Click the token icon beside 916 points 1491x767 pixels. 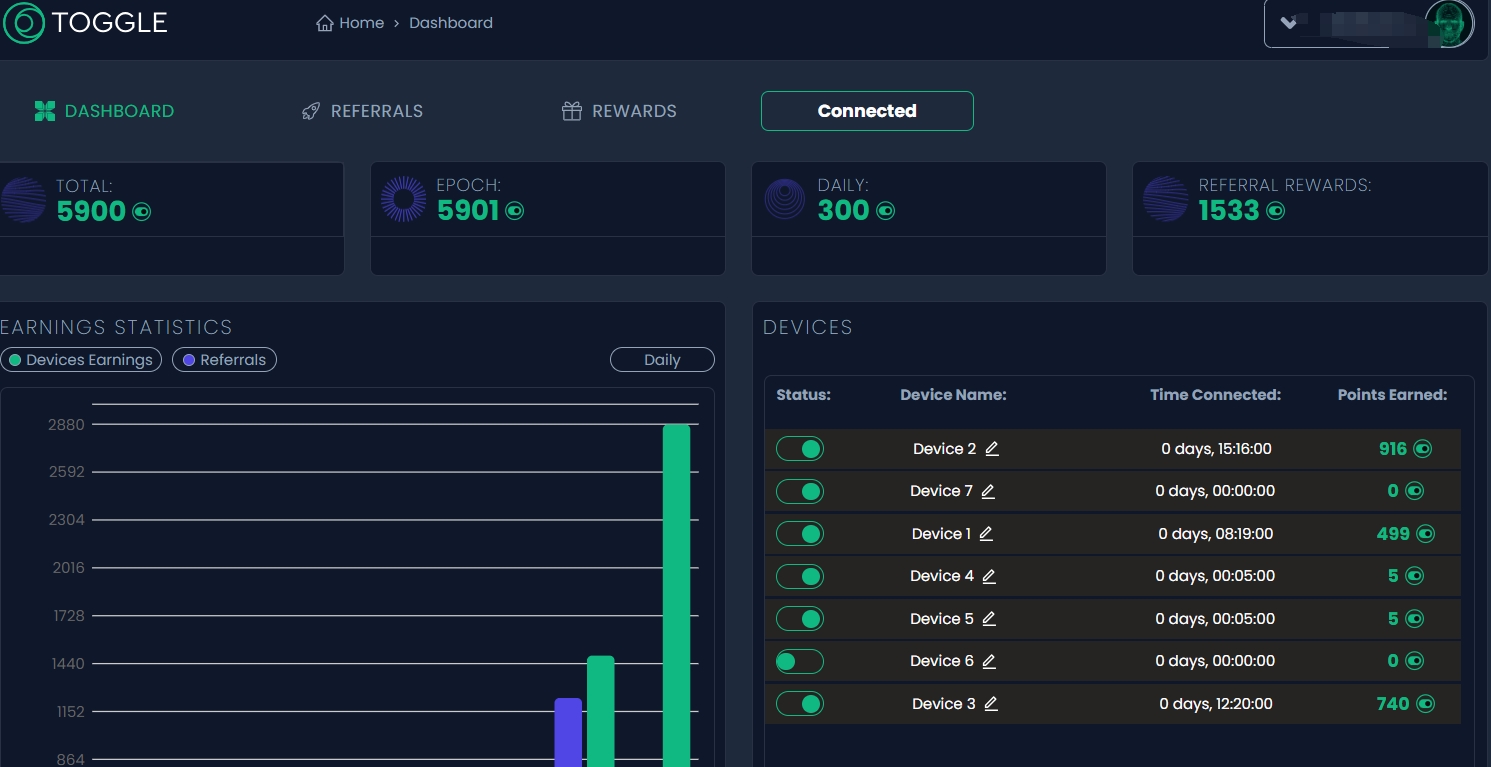pos(1422,449)
